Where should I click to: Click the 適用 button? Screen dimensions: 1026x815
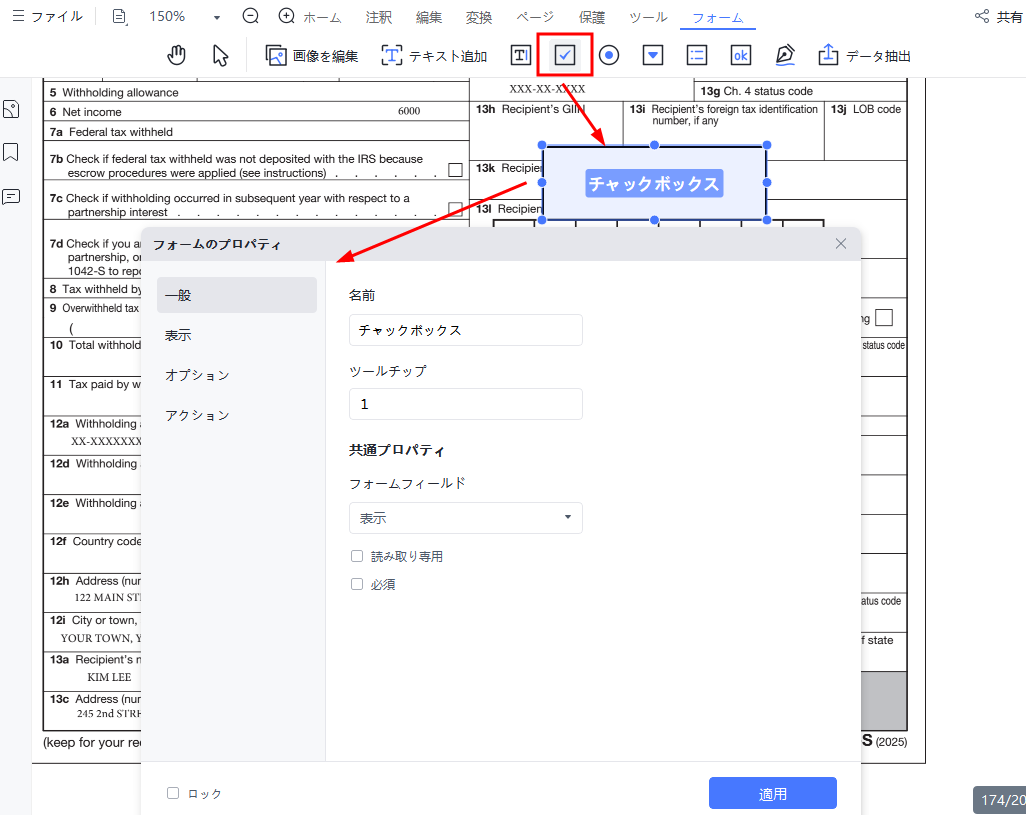pos(772,793)
